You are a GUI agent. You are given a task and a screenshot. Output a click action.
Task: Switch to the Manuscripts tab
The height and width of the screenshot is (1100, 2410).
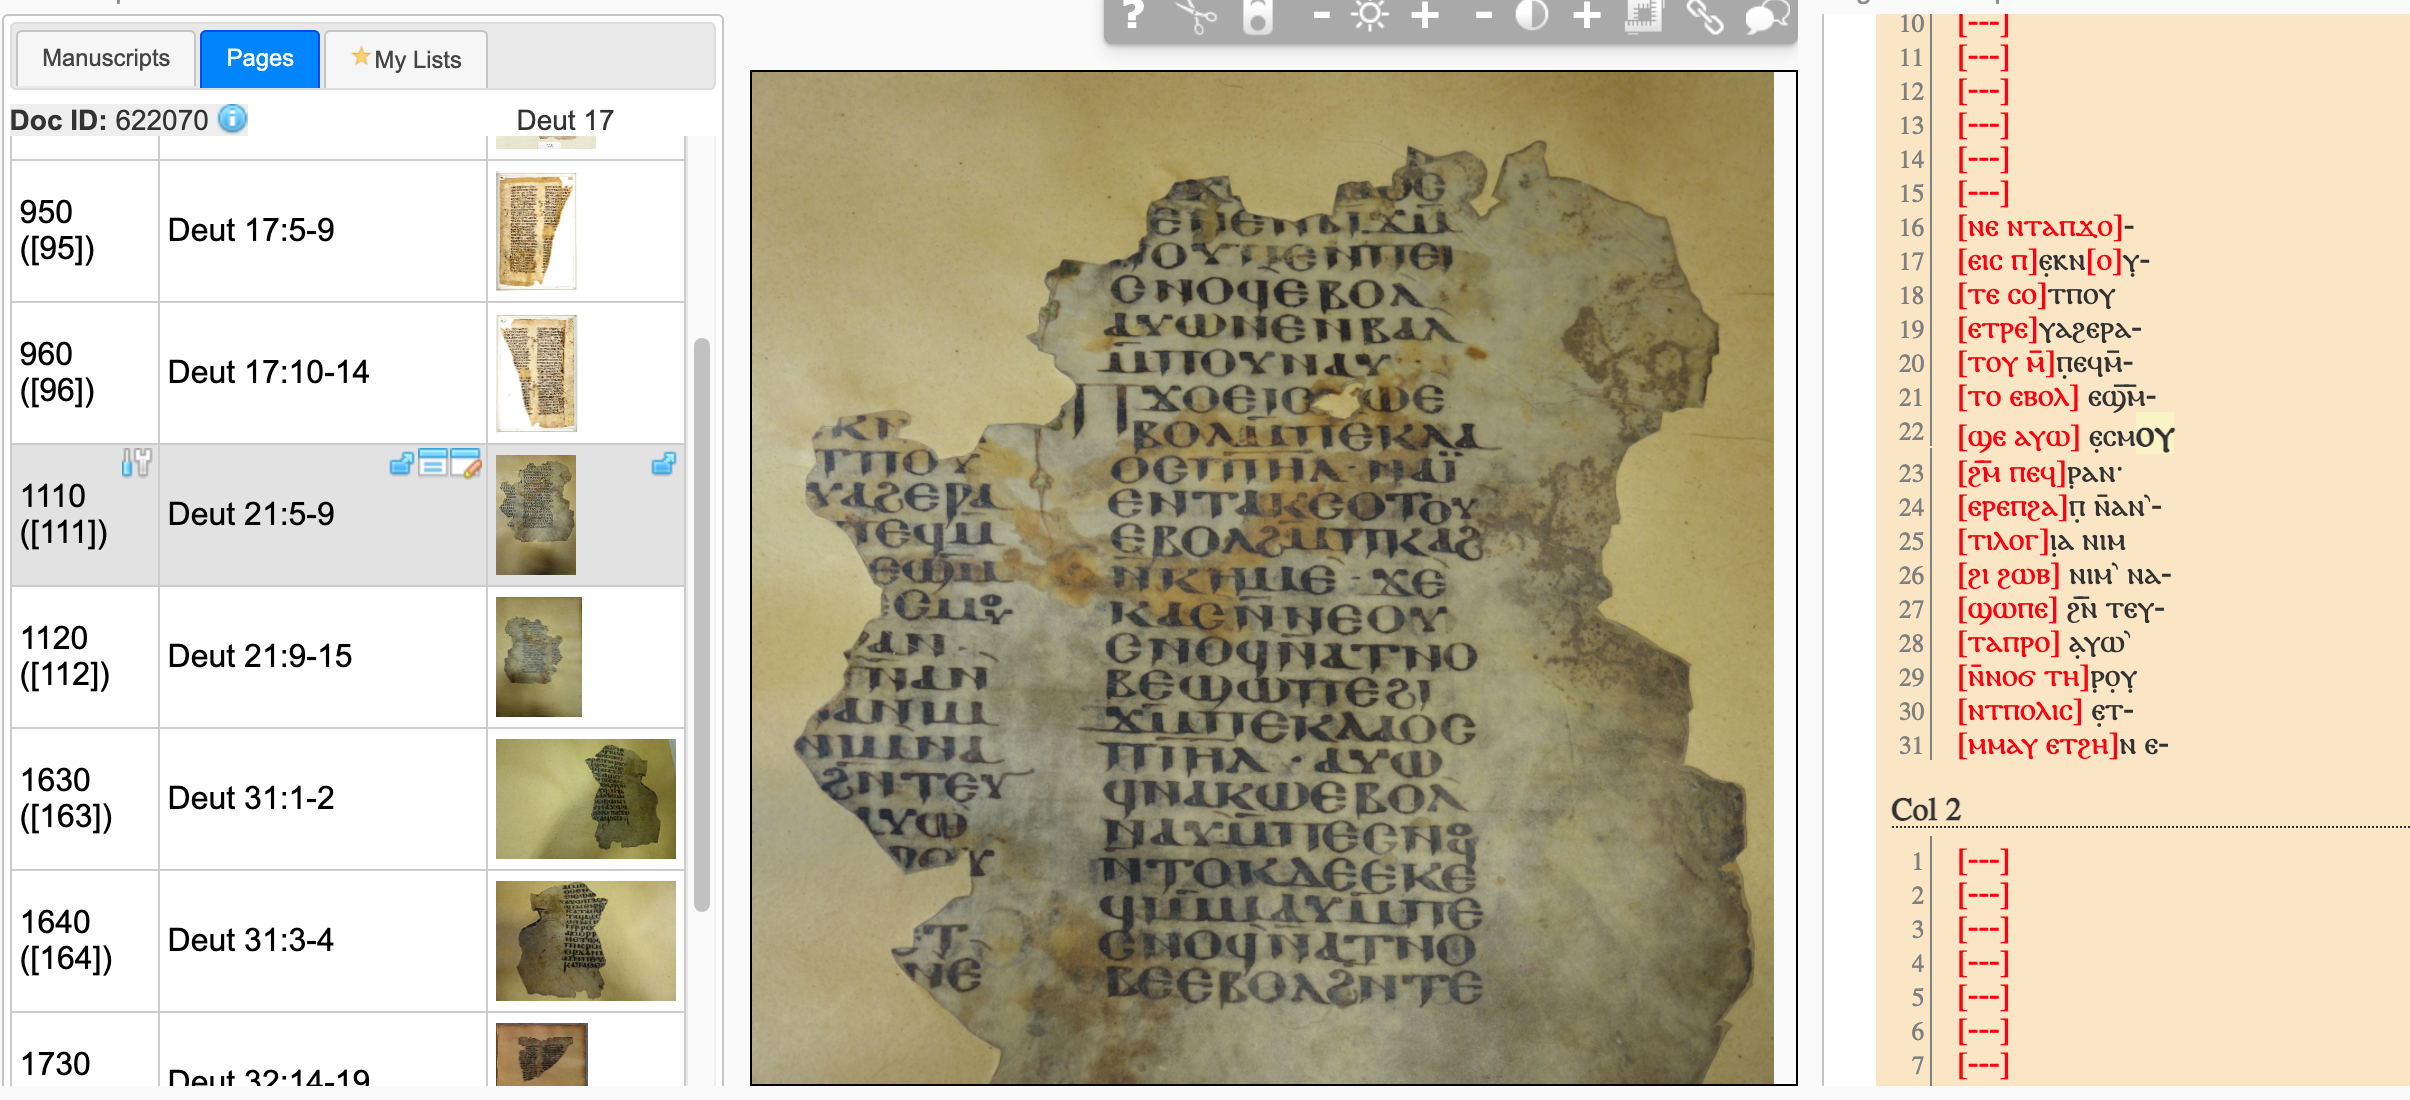click(106, 59)
